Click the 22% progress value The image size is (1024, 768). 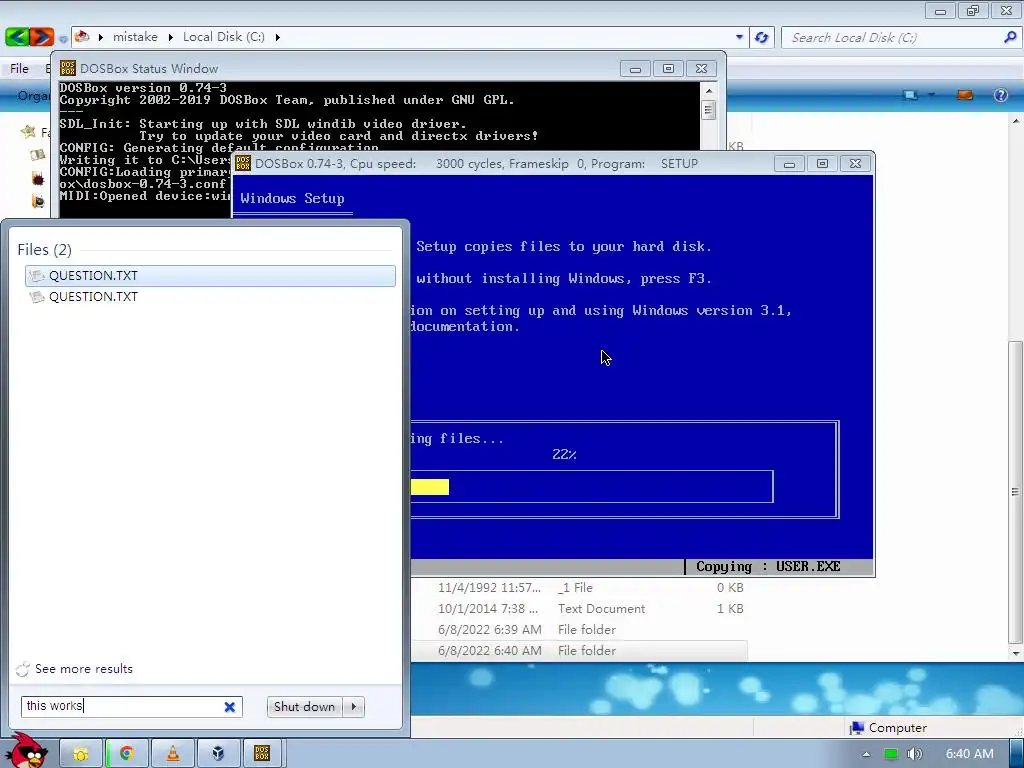(x=564, y=454)
